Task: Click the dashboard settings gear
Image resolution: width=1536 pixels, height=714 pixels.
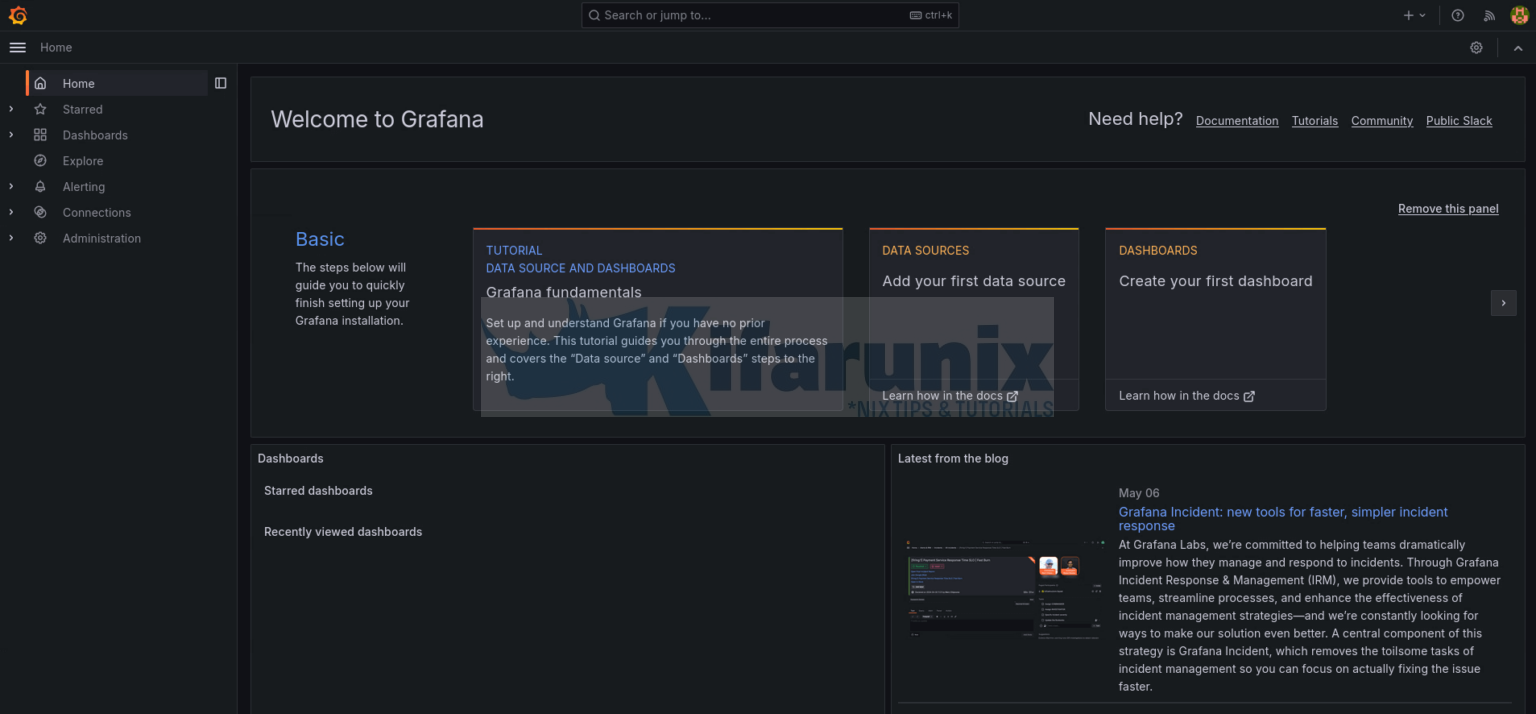Action: (x=1476, y=47)
